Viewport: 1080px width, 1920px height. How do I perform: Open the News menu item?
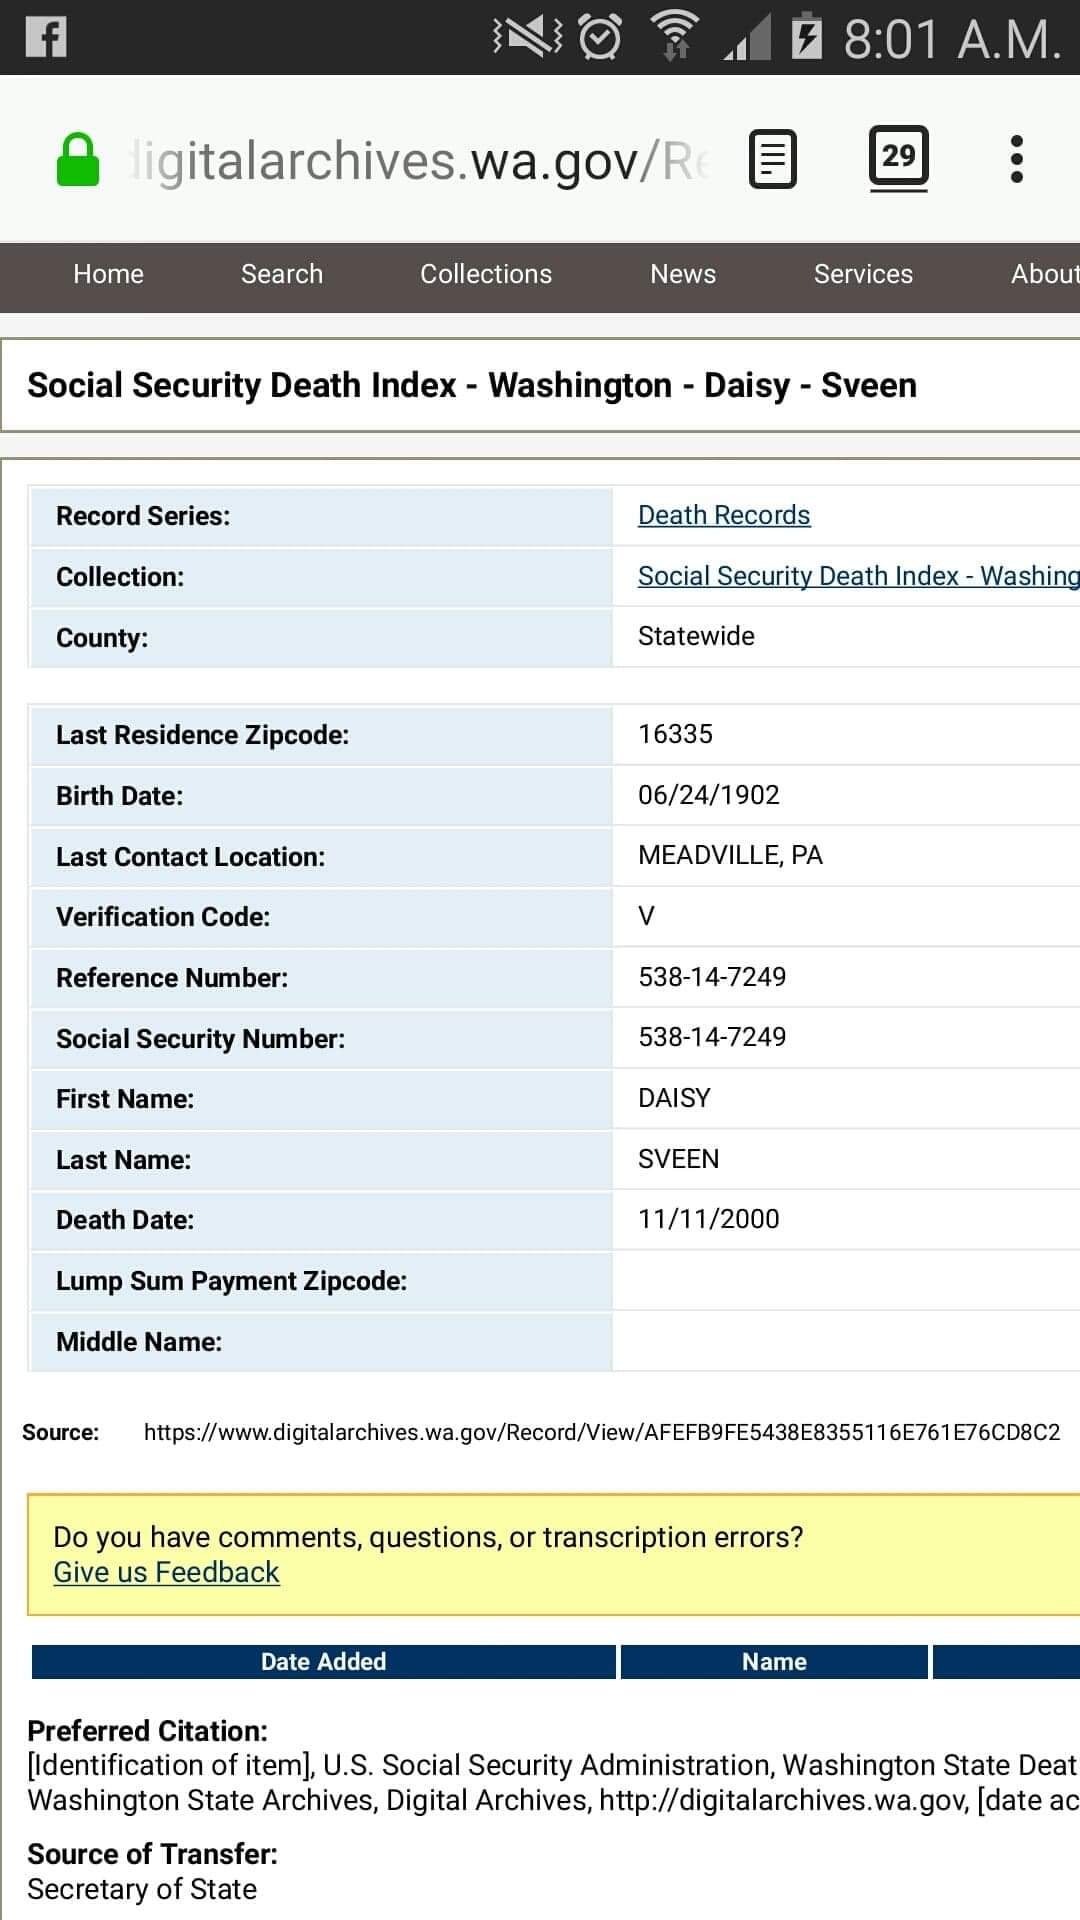[683, 274]
